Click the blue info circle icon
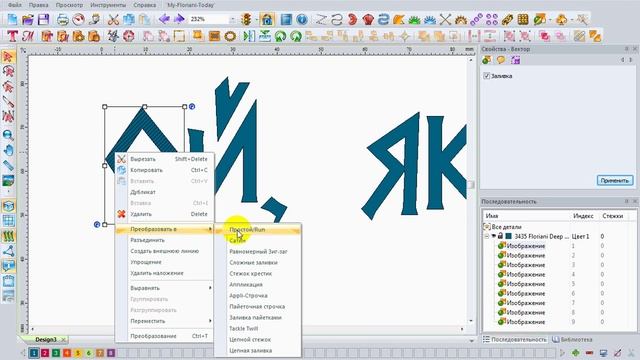The height and width of the screenshot is (360, 640). 302,19
